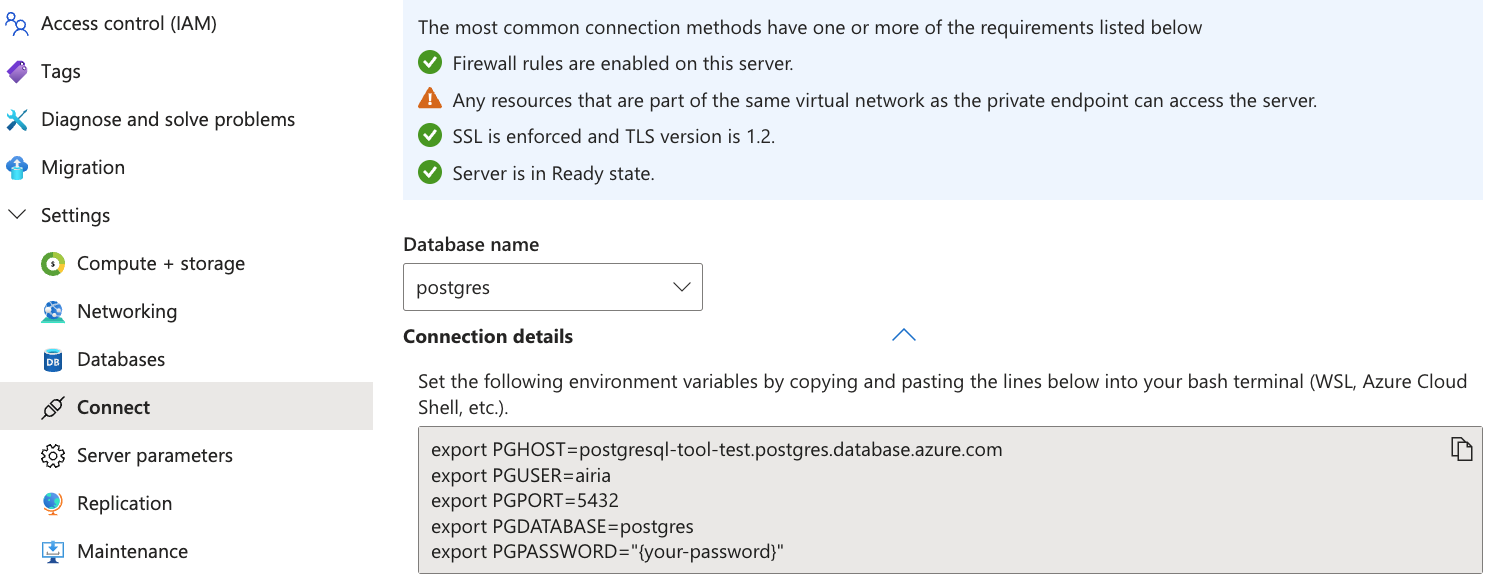Screen dimensions: 1497x582
Task: Click the export PGDATABASE=postgres line
Action: click(562, 526)
